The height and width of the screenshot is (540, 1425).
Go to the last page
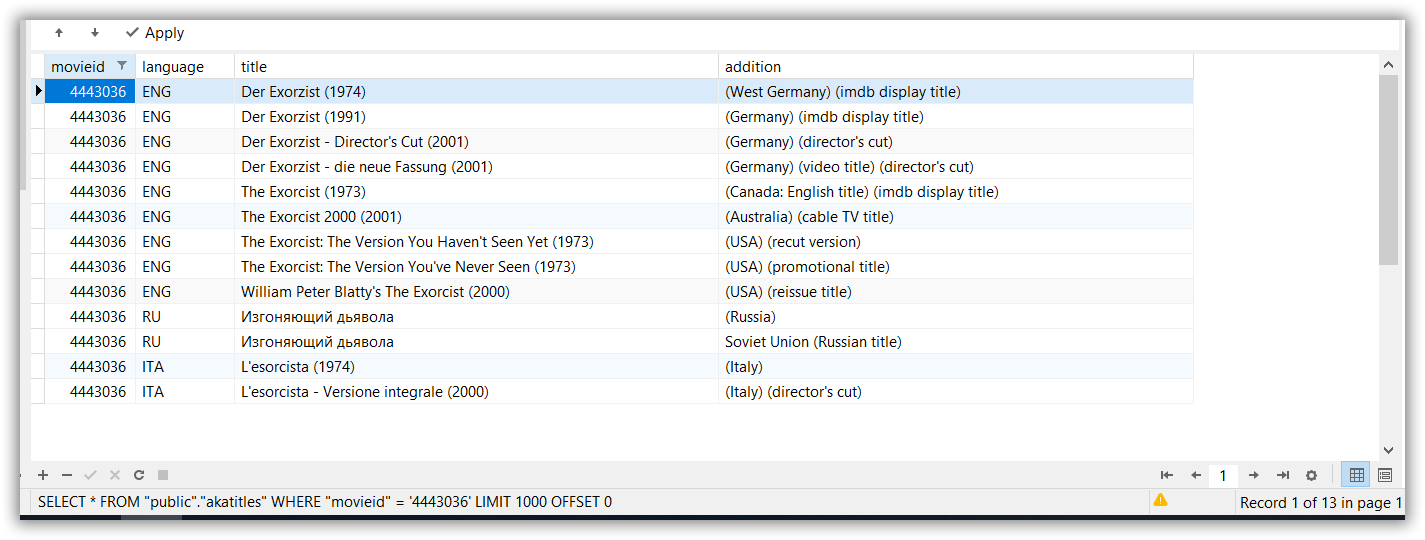tap(1283, 475)
